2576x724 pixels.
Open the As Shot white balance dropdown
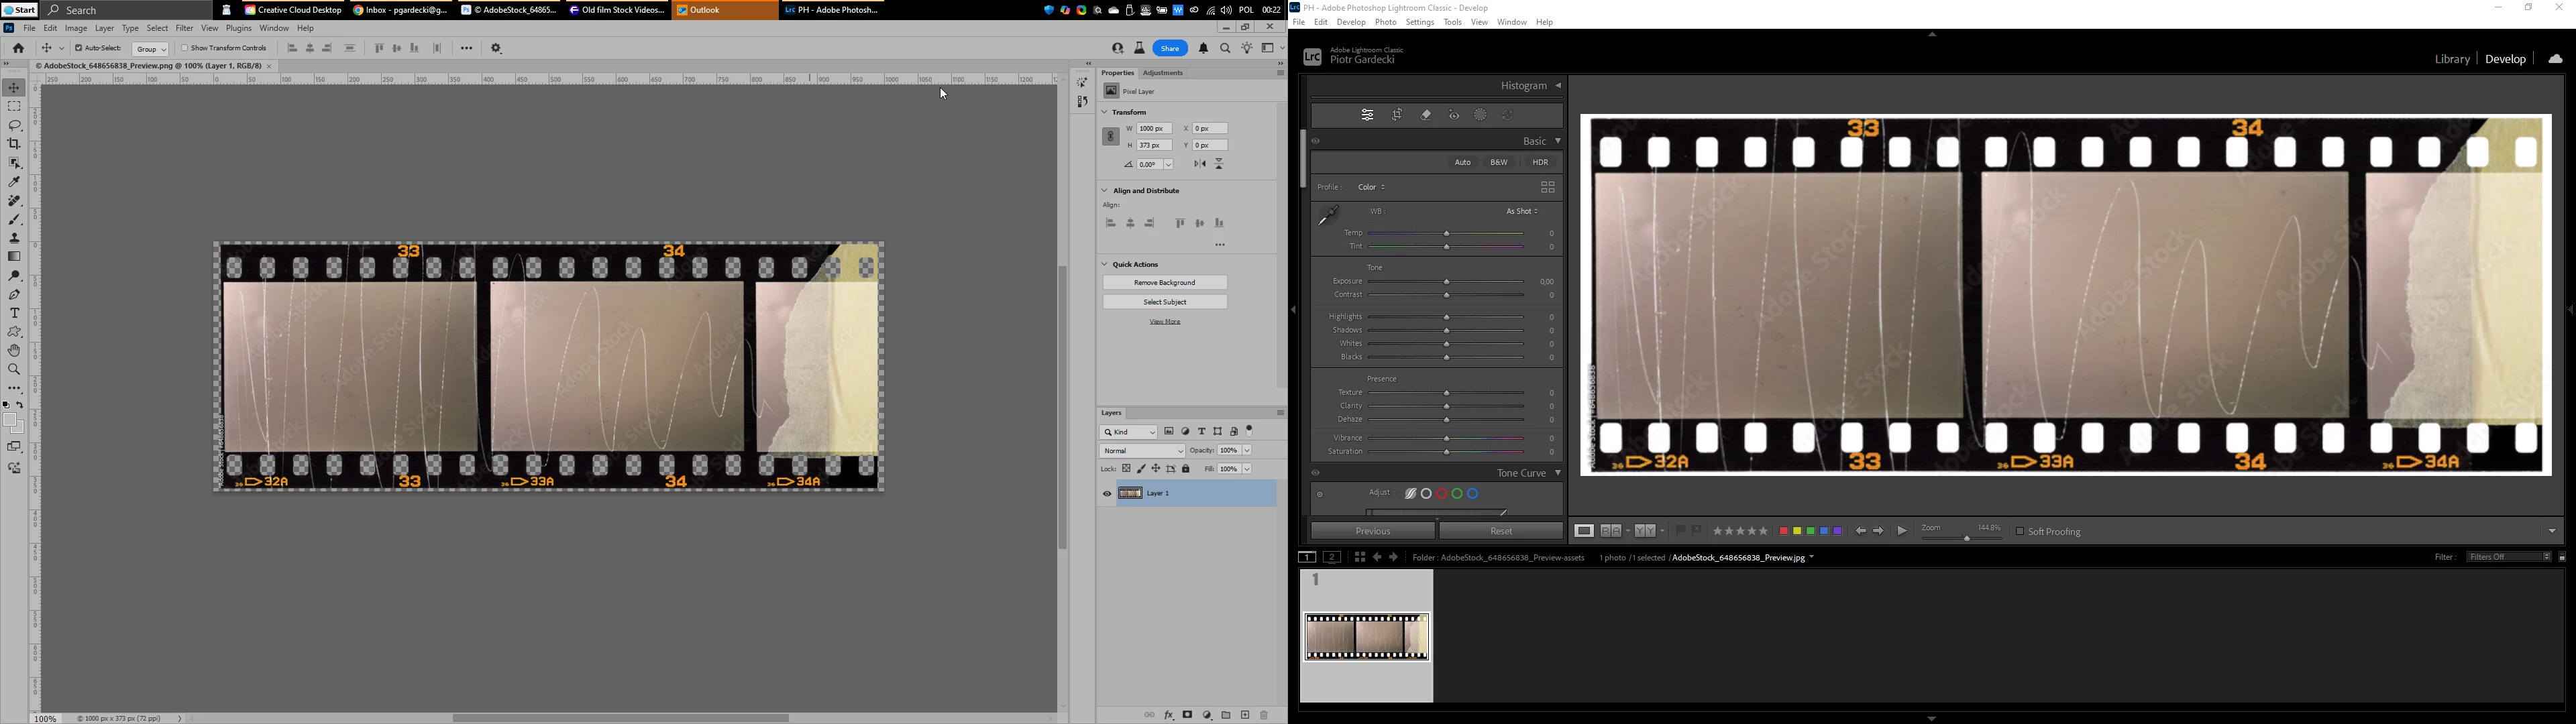click(1522, 212)
